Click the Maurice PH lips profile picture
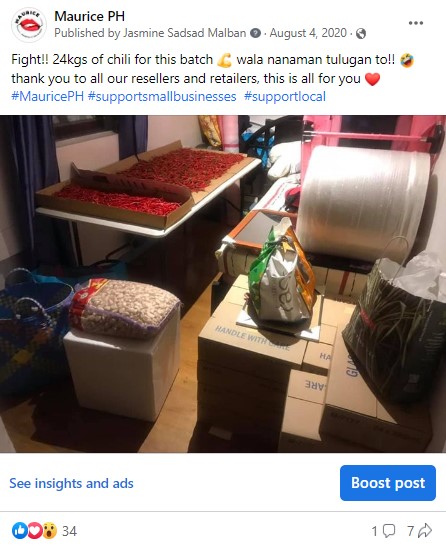This screenshot has height=549, width=446. [x=28, y=25]
